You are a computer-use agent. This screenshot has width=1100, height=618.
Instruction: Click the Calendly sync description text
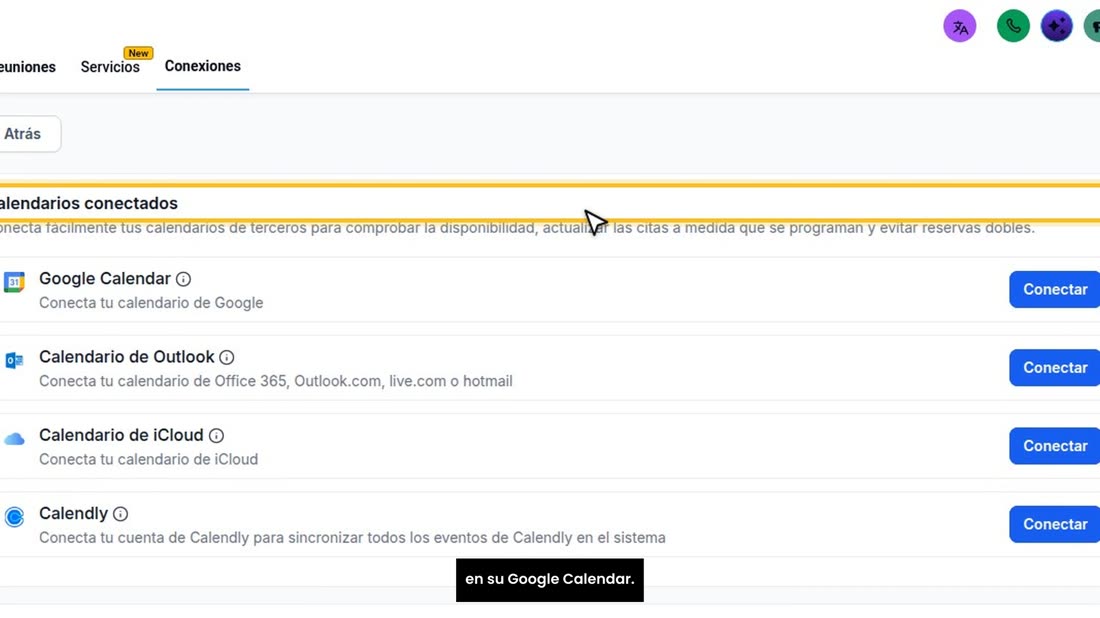352,538
